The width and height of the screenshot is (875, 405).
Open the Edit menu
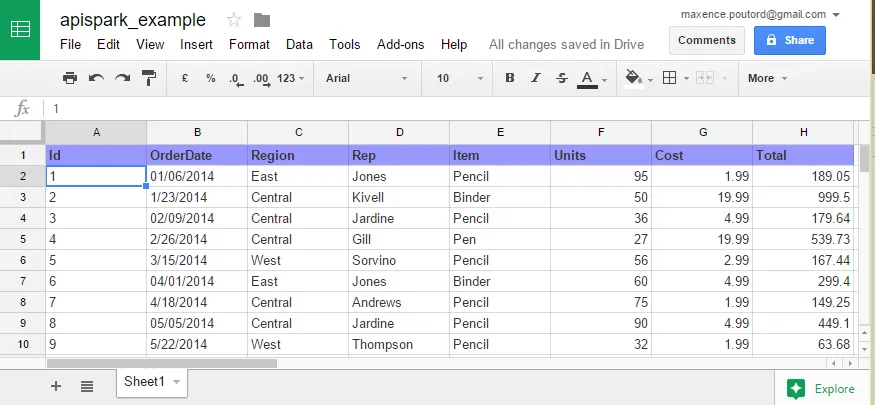tap(108, 45)
